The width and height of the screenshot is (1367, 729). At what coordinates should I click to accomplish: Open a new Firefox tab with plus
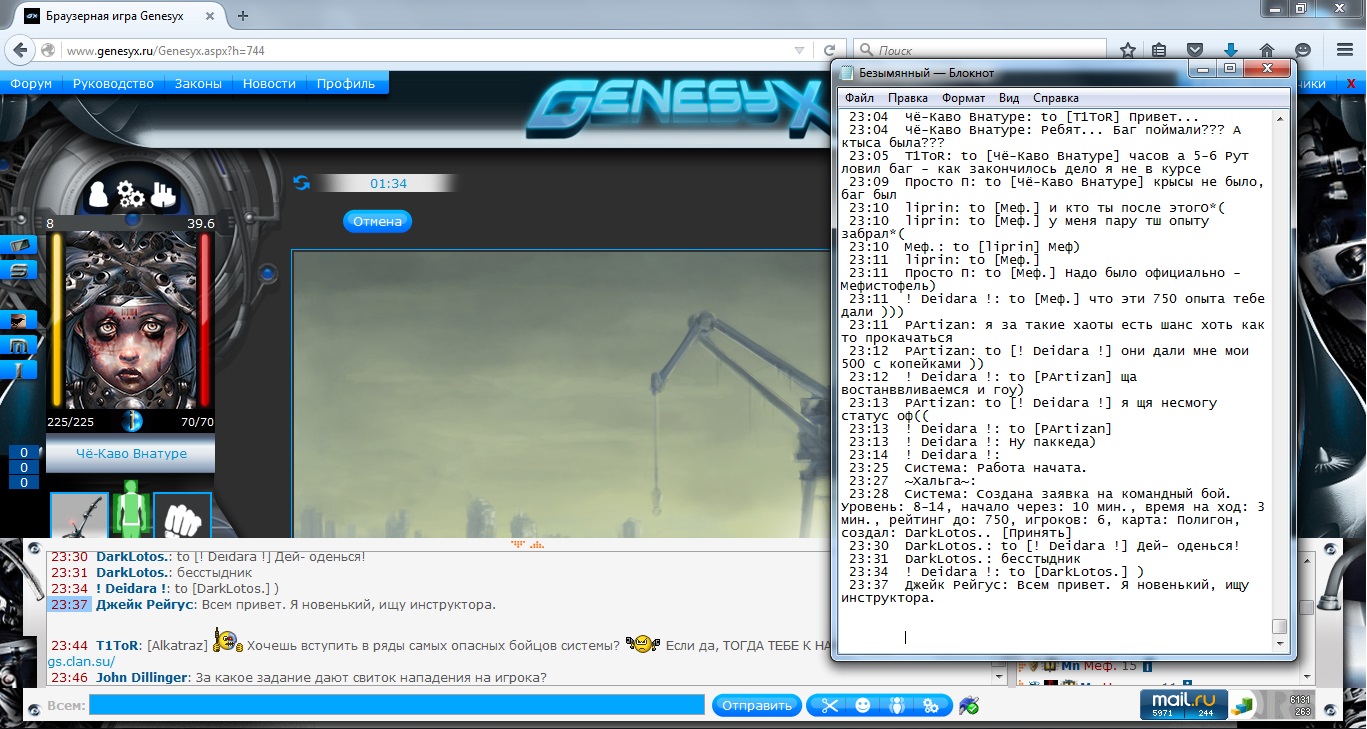pyautogui.click(x=243, y=16)
